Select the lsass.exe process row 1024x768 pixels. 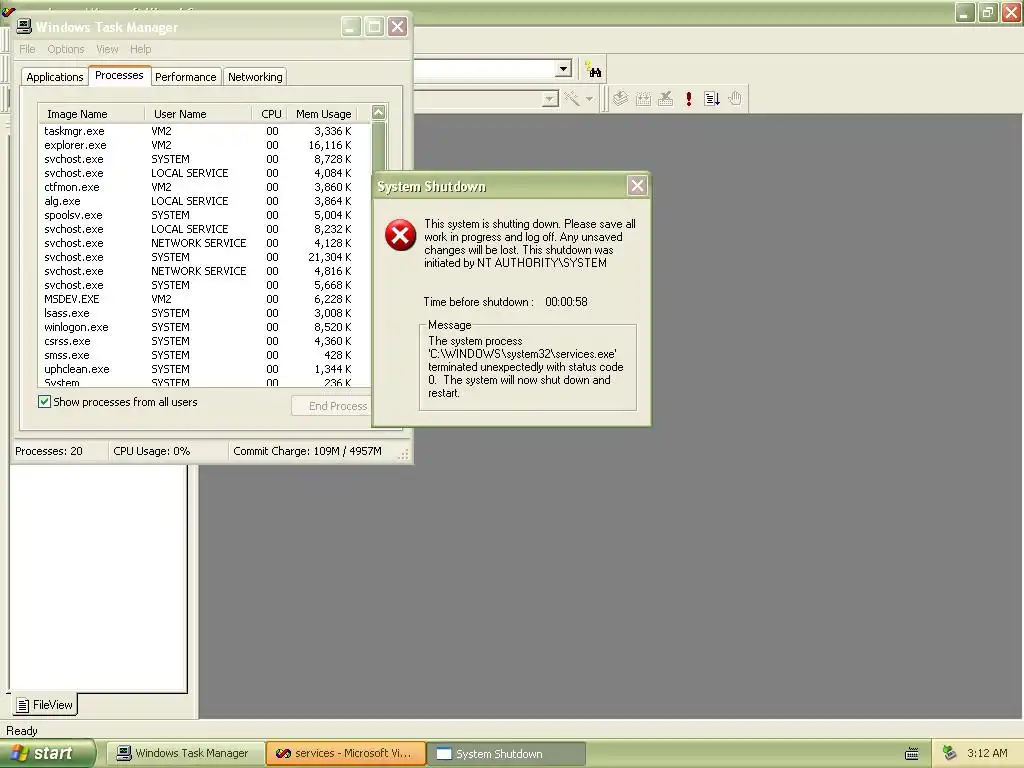204,313
